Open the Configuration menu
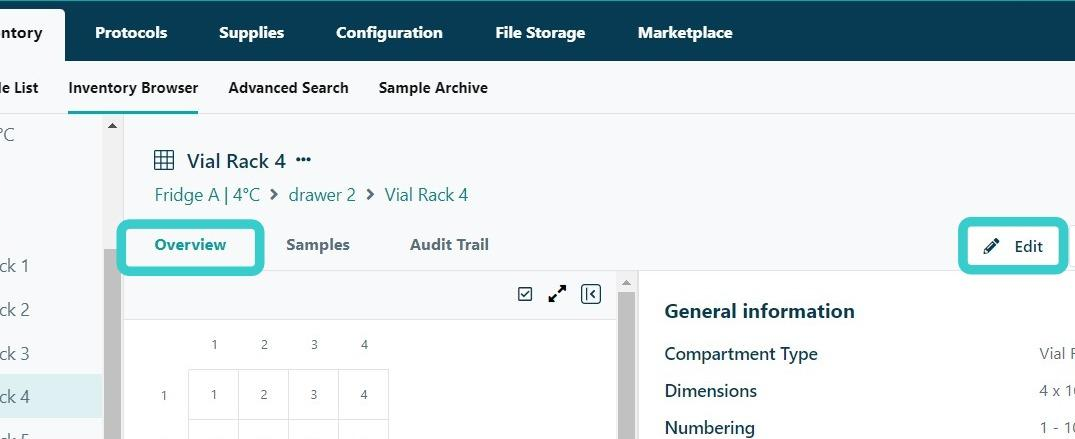Image resolution: width=1075 pixels, height=439 pixels. tap(389, 32)
